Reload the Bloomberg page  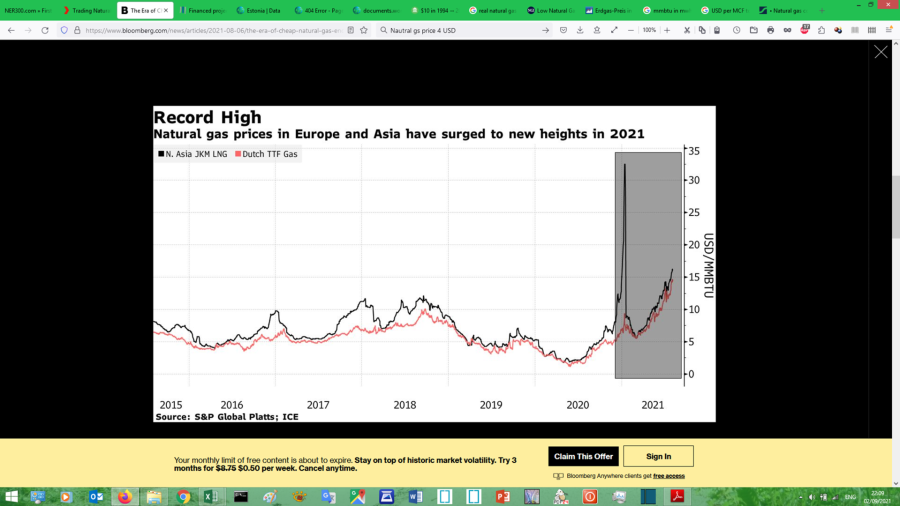tap(45, 30)
